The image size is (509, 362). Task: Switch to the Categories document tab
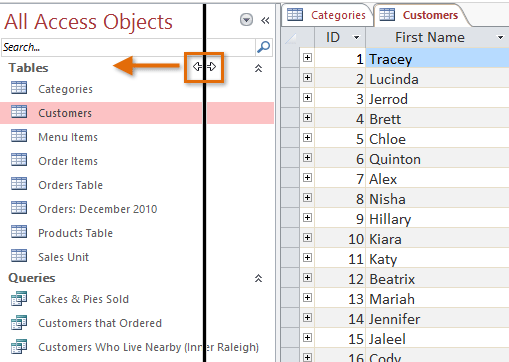[x=327, y=15]
